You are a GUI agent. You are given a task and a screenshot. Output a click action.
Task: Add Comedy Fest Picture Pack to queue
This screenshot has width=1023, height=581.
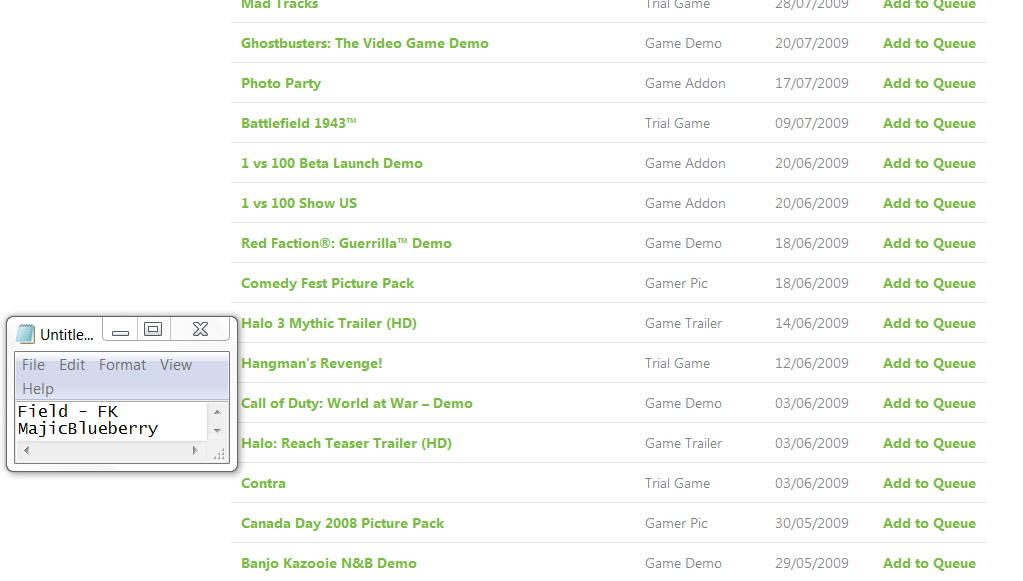[x=929, y=284]
